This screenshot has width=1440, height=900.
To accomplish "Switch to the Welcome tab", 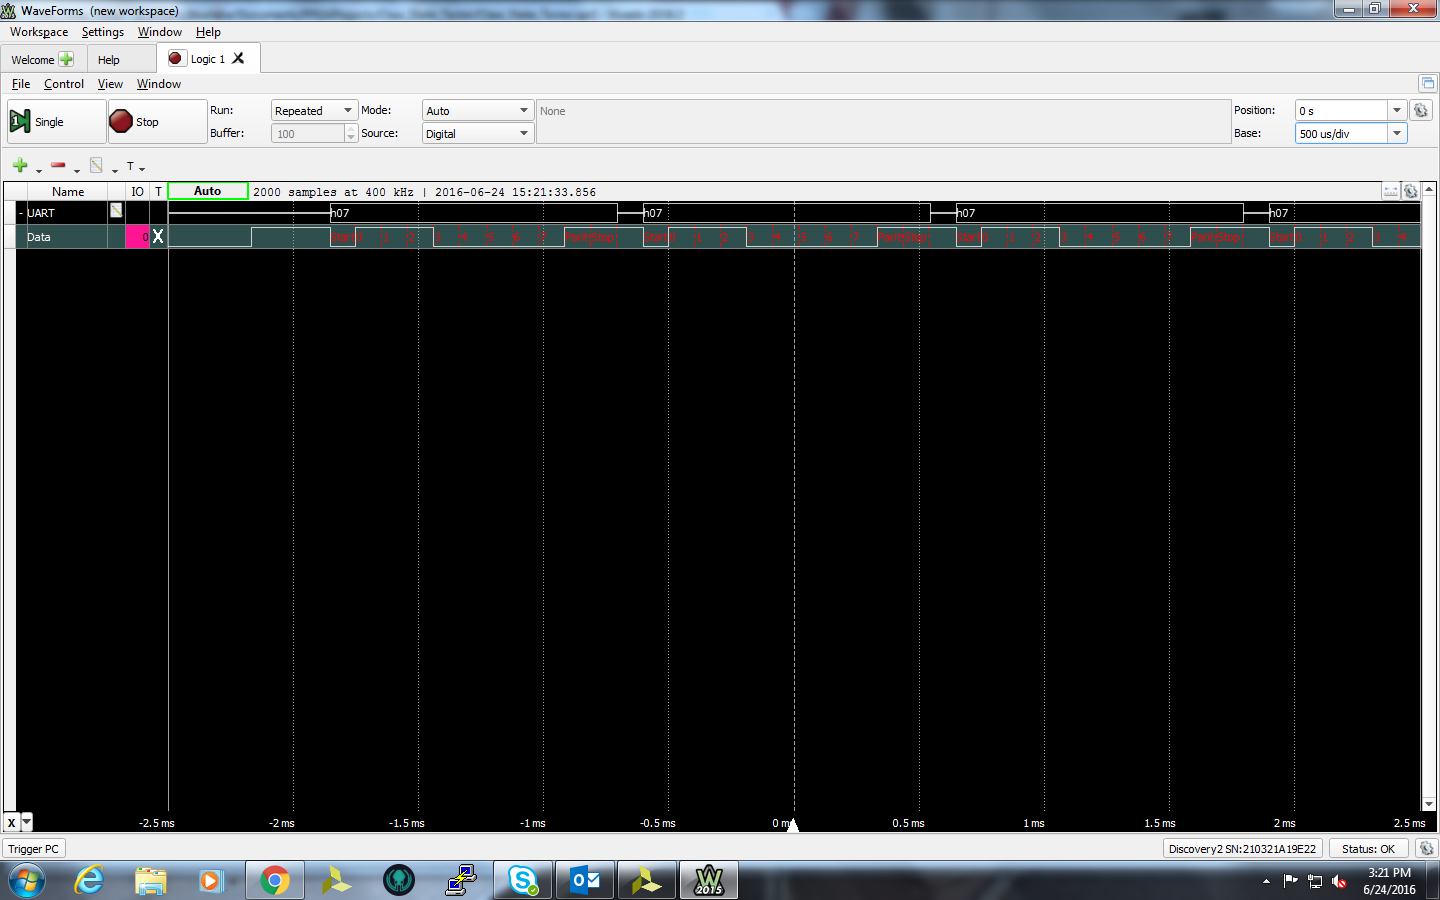I will 41,60.
